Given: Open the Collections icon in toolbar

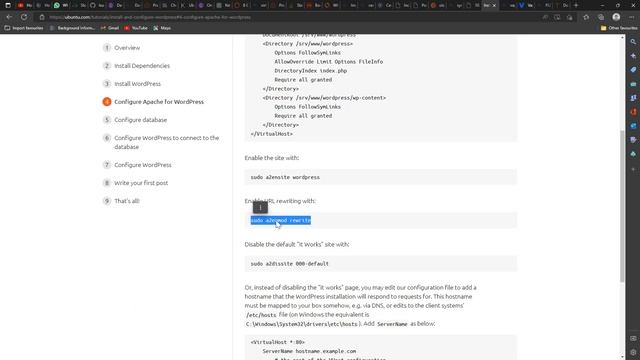Looking at the screenshot, I should click(x=601, y=17).
